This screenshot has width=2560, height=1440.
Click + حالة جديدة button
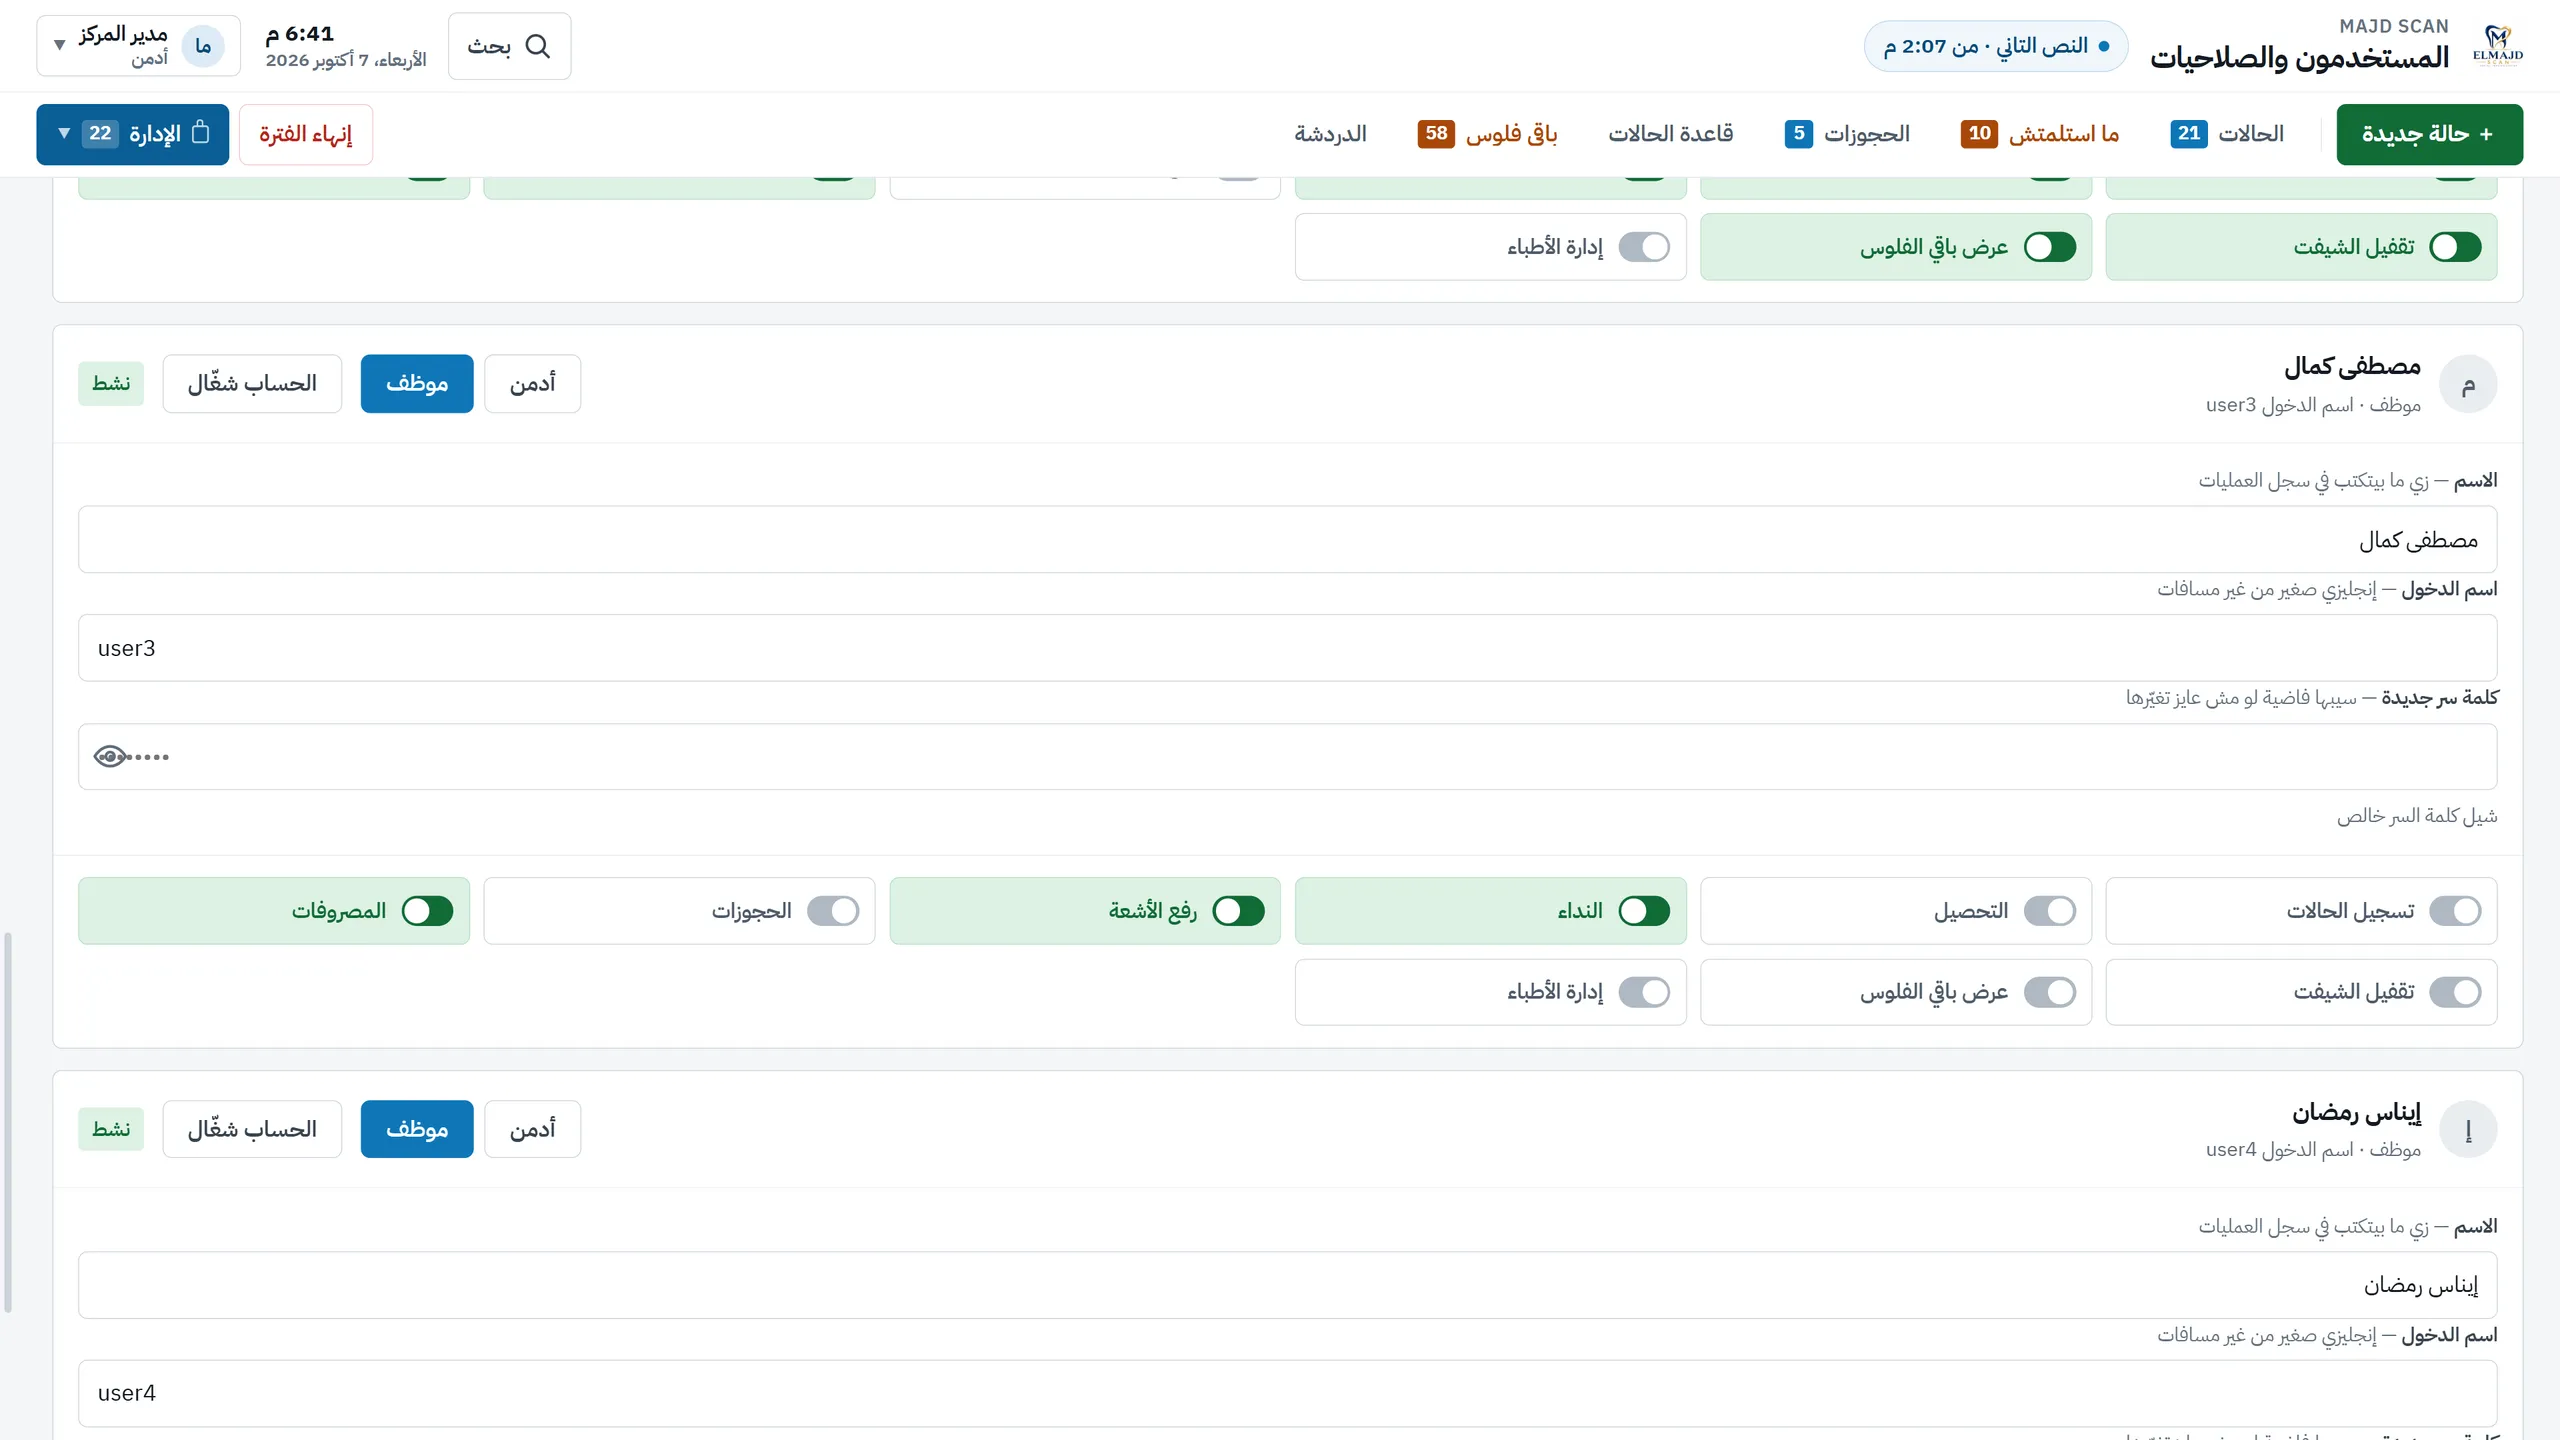coord(2429,134)
